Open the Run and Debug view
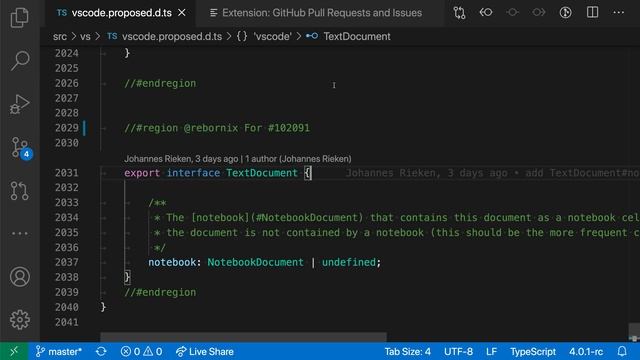 [20, 104]
